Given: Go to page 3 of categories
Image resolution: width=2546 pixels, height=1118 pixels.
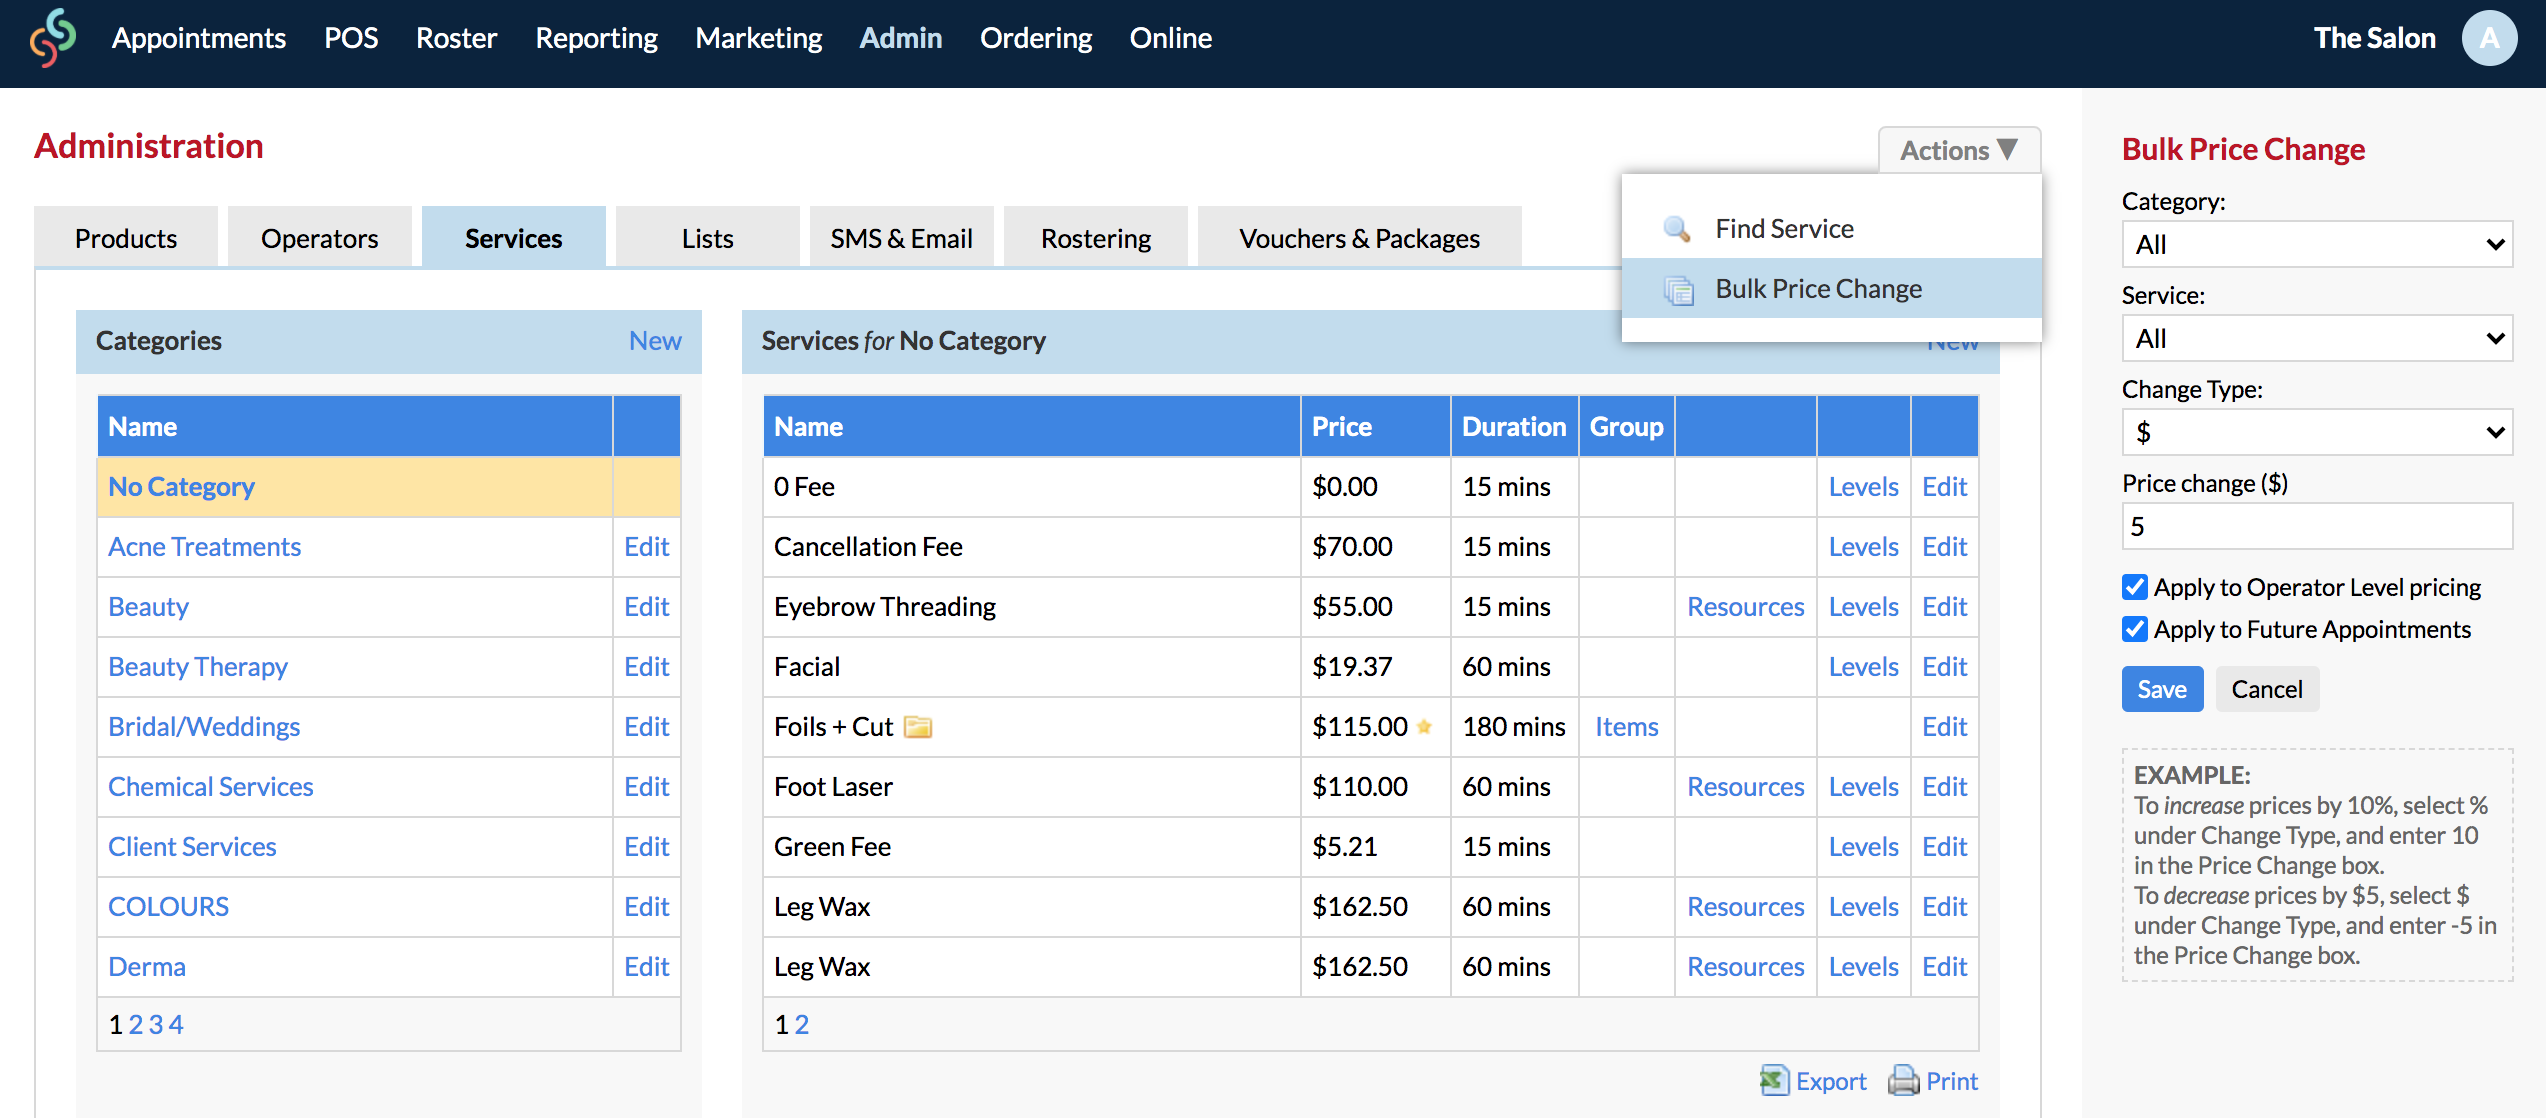Looking at the screenshot, I should point(155,1024).
